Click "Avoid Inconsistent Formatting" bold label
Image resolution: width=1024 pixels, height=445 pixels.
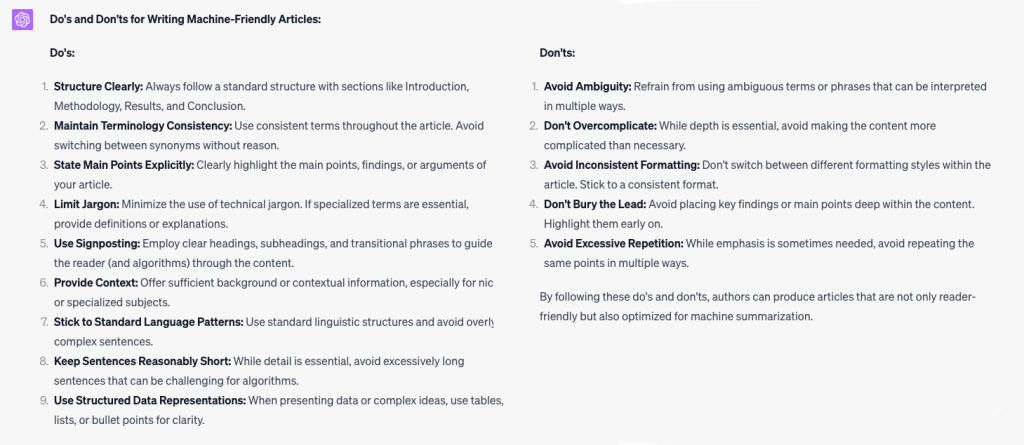621,164
